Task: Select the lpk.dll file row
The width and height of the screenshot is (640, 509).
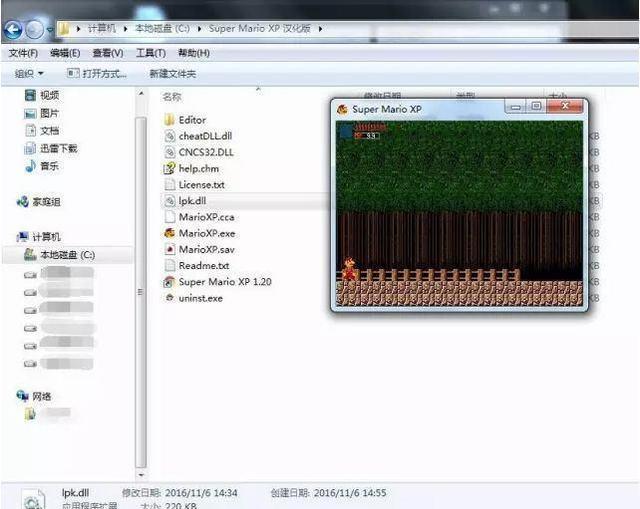Action: (x=245, y=201)
